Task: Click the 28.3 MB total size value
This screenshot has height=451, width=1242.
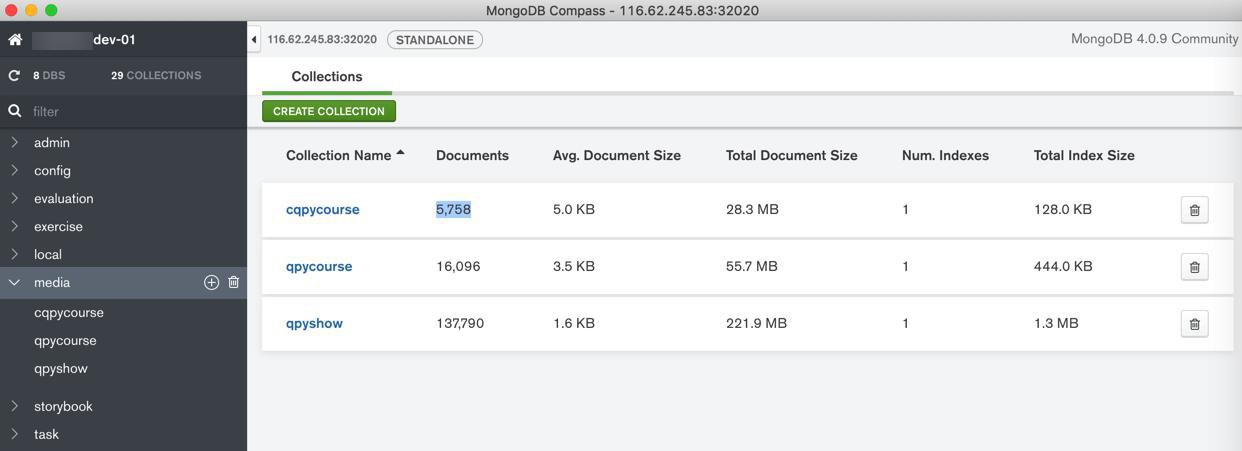Action: tap(752, 210)
